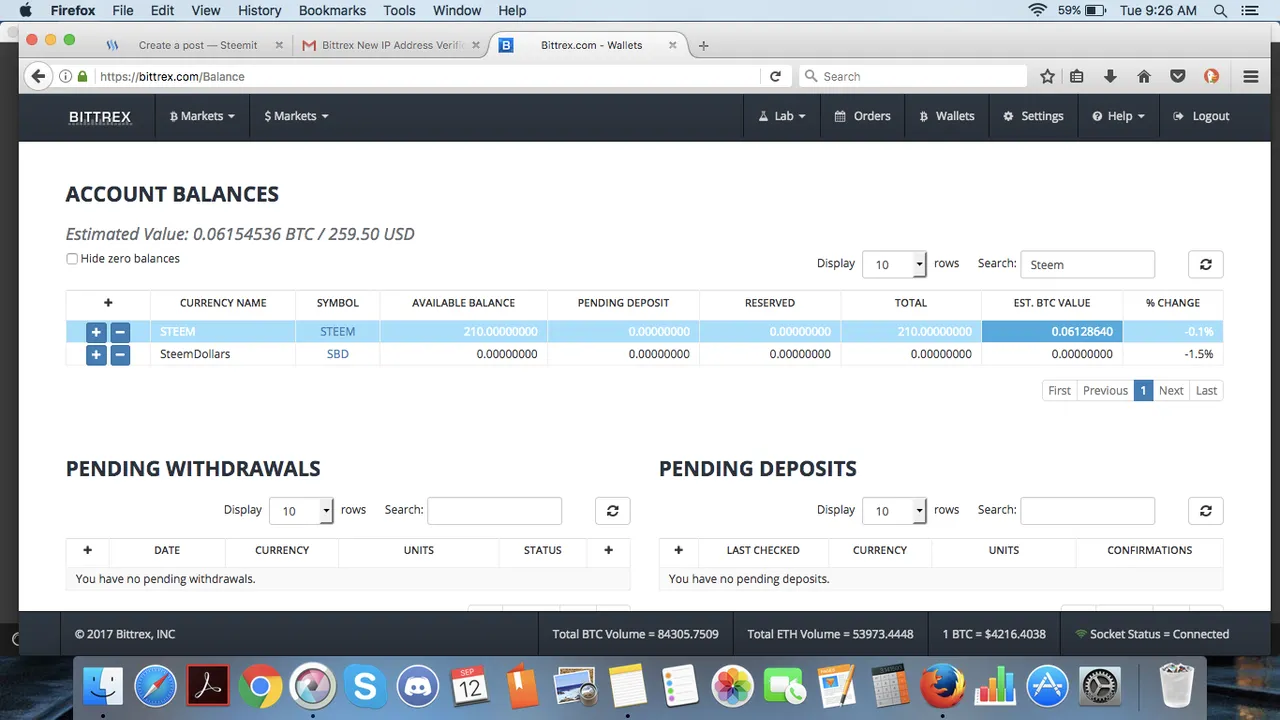
Task: Click the minus button on the STEEM row
Action: (x=120, y=331)
